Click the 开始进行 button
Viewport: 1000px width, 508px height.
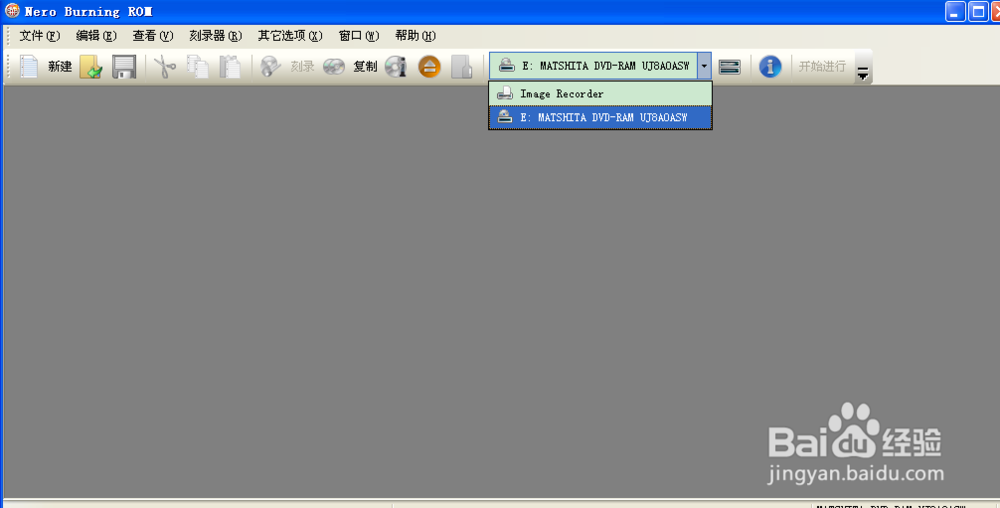click(822, 66)
